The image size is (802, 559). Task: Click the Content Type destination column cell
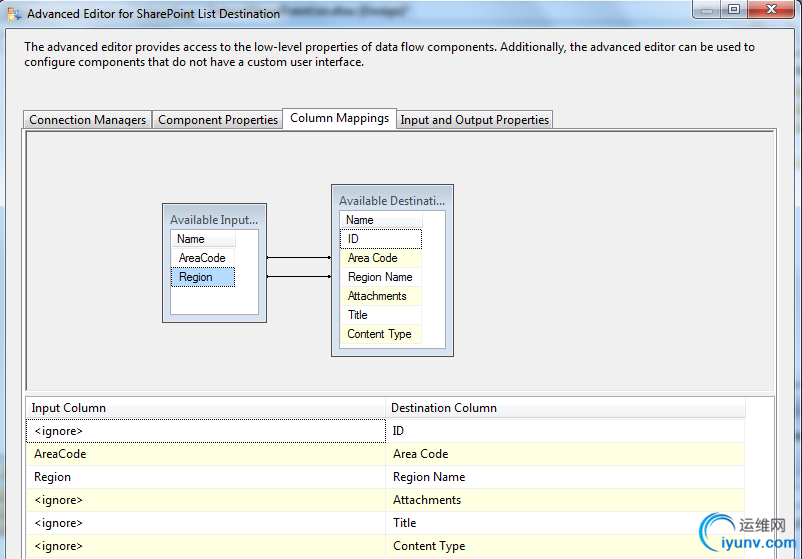(x=565, y=546)
